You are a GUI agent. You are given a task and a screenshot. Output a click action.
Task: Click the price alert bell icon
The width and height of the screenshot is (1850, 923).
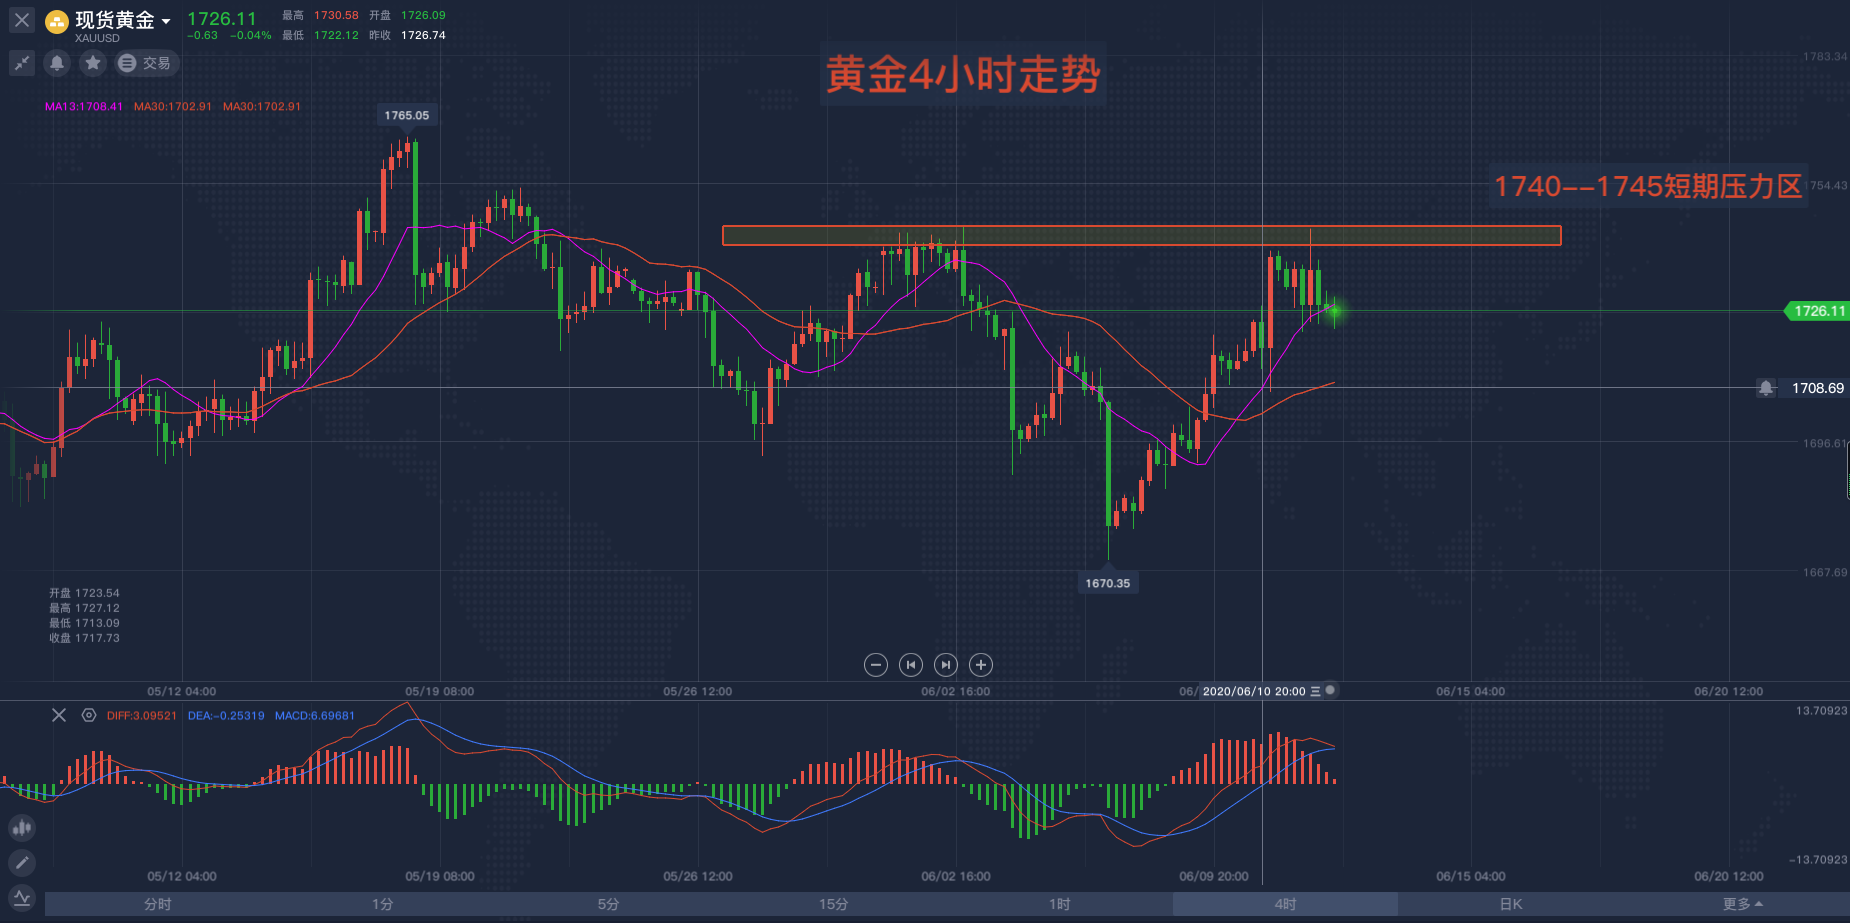coord(57,63)
